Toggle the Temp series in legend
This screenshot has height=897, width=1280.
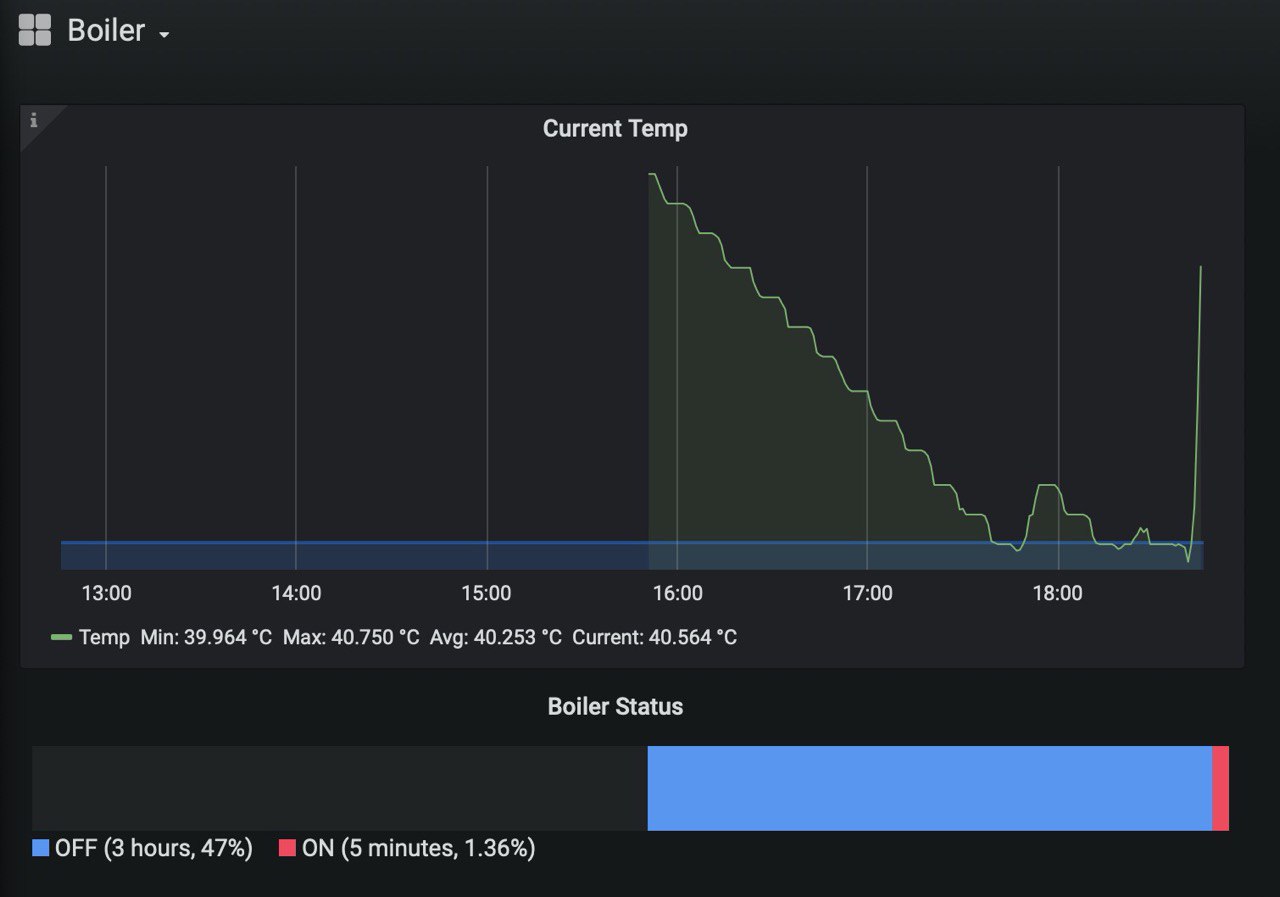(x=104, y=637)
